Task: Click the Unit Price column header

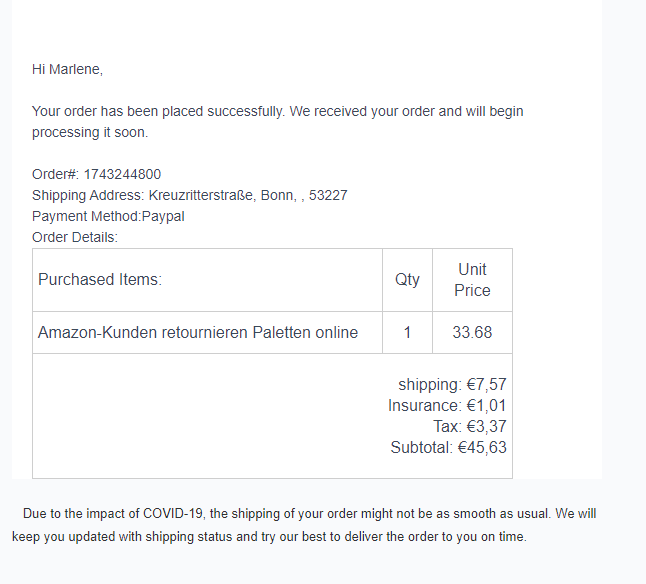Action: coord(472,280)
